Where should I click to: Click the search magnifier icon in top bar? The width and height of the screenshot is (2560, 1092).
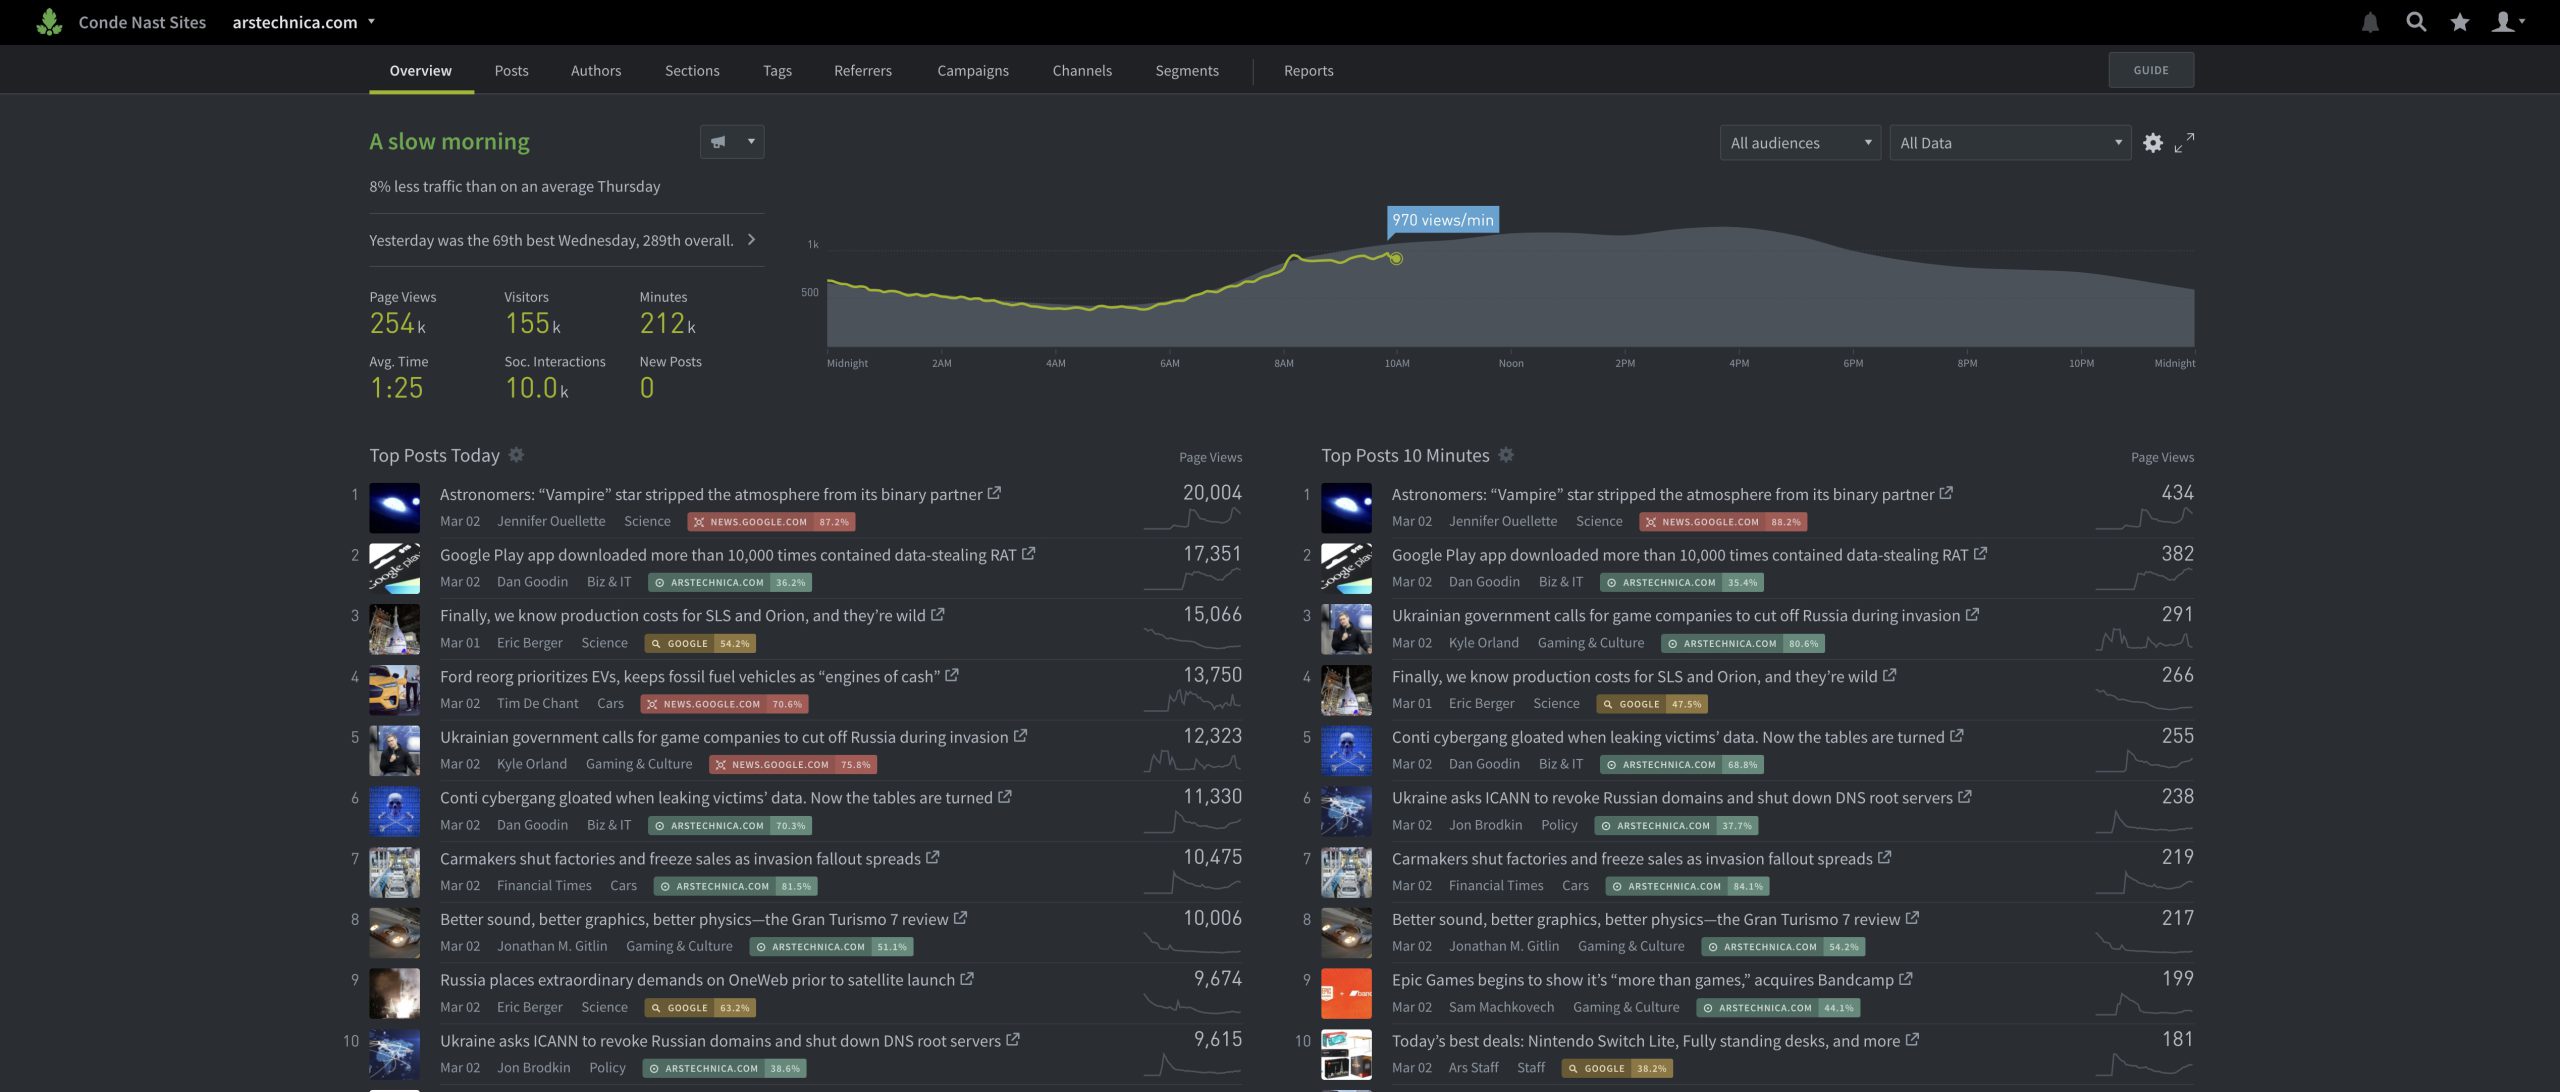[2415, 21]
